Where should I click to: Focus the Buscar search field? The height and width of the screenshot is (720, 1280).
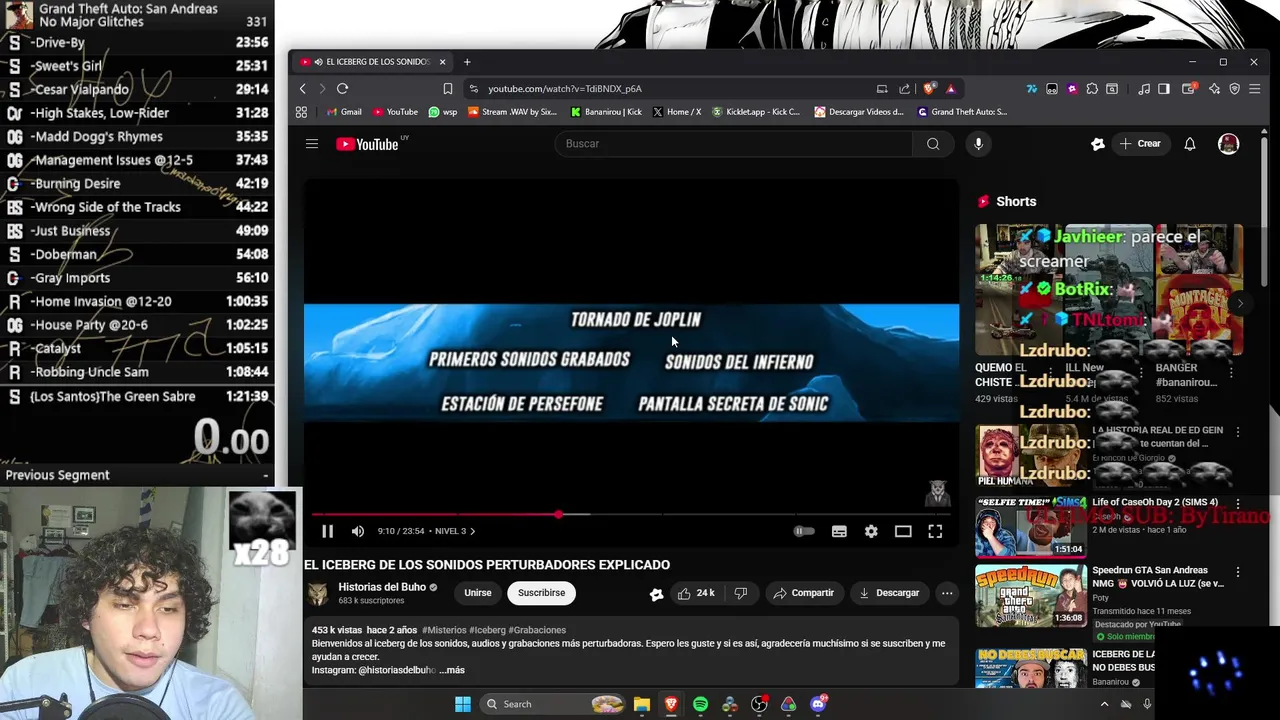pos(733,144)
